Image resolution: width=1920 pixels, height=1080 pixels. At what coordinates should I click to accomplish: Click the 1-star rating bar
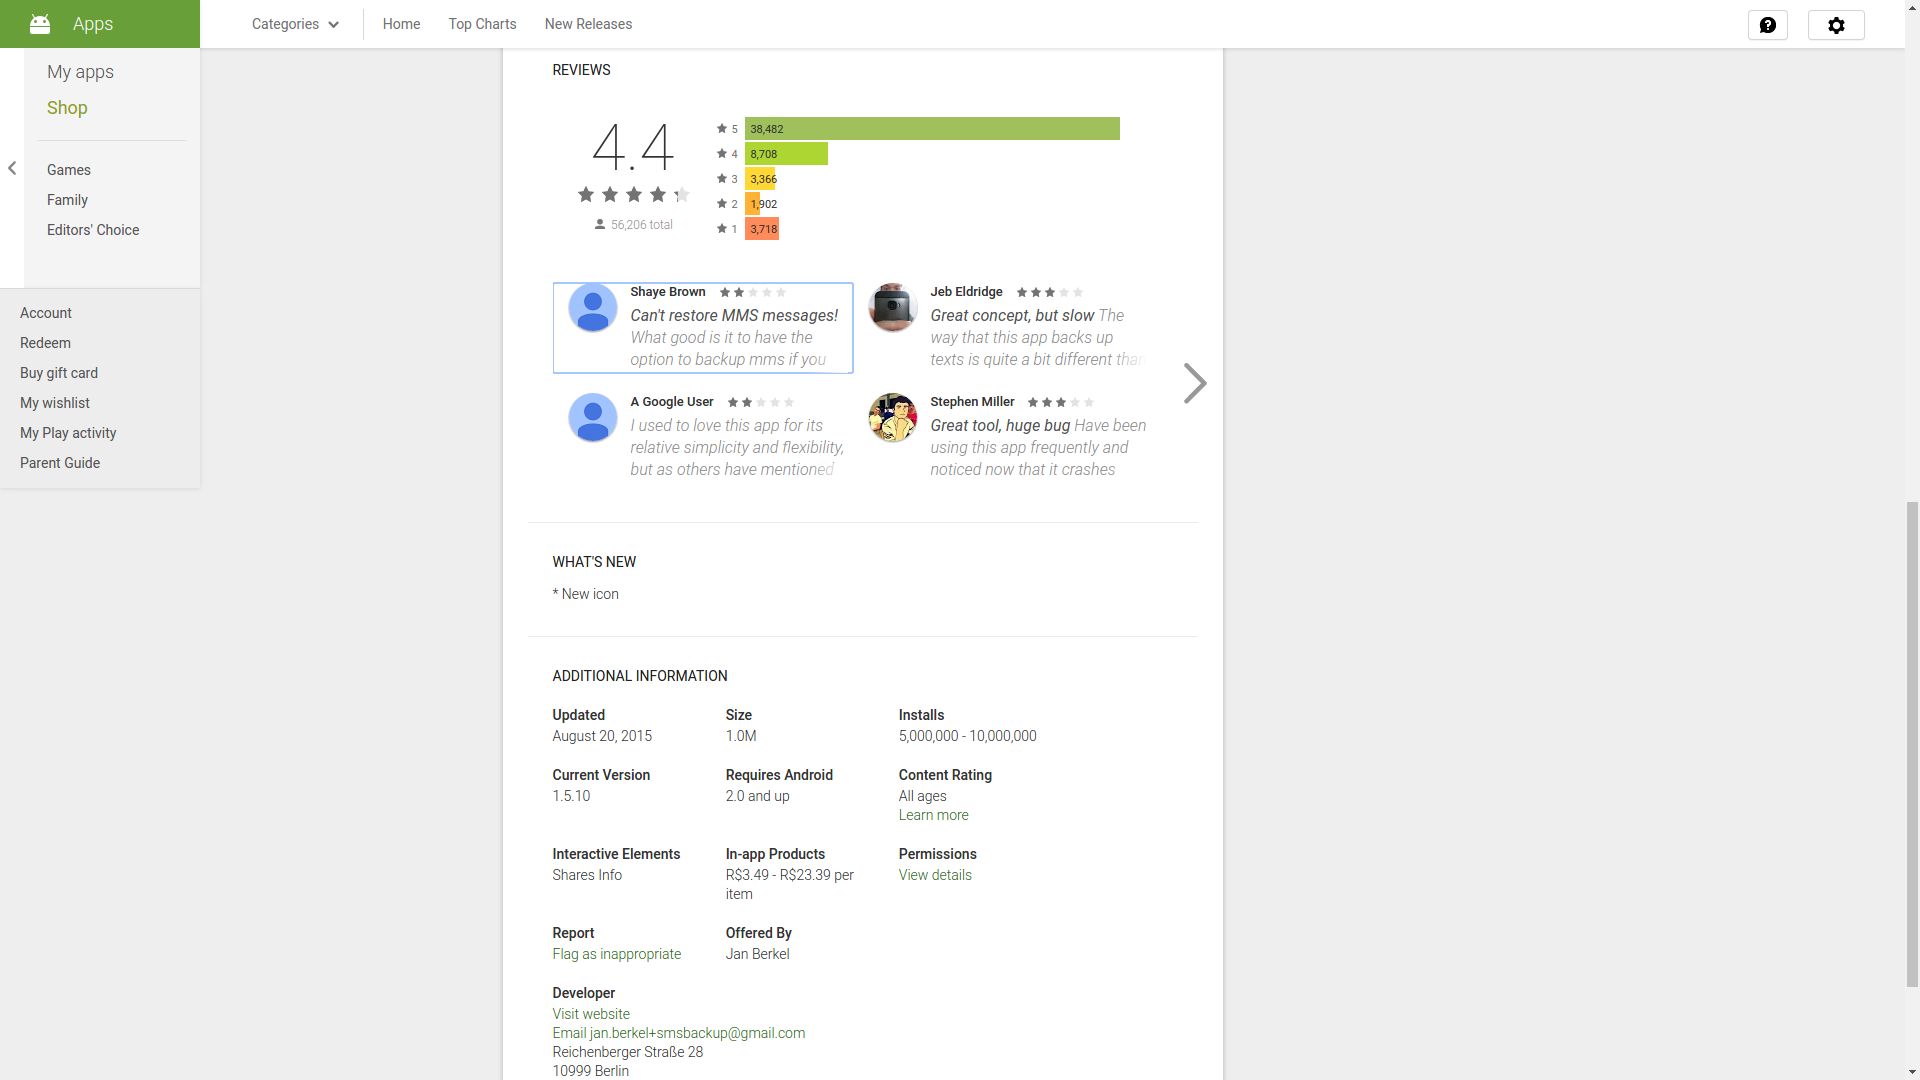coord(762,229)
